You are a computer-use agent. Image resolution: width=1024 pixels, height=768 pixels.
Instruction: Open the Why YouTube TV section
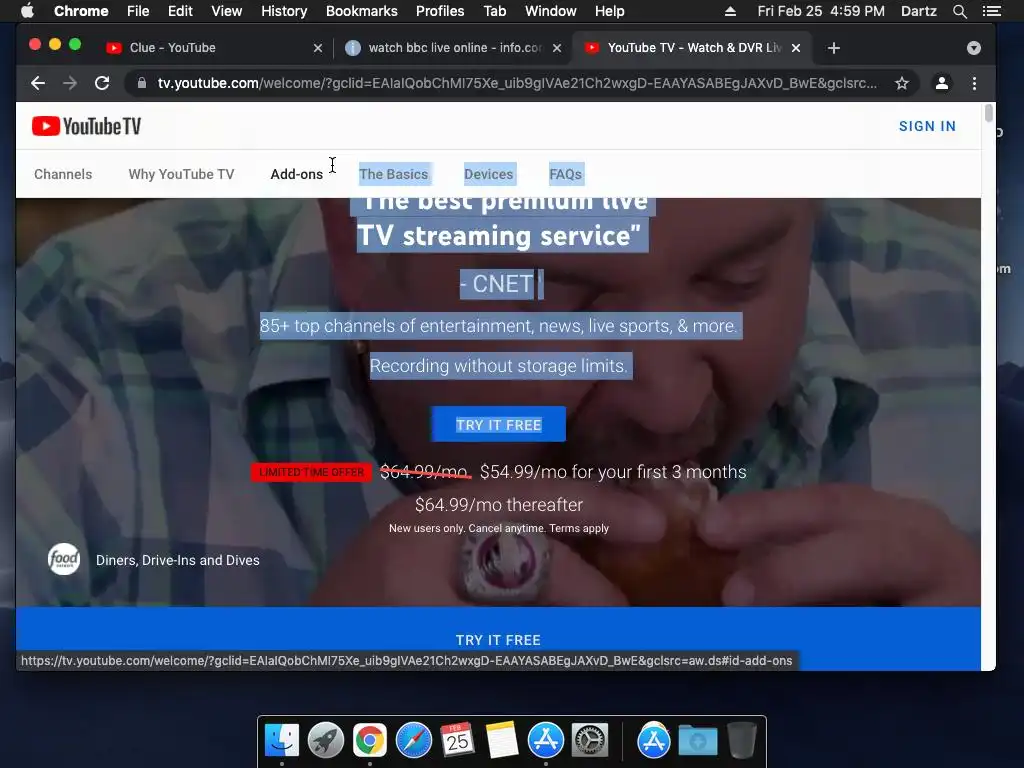click(181, 174)
